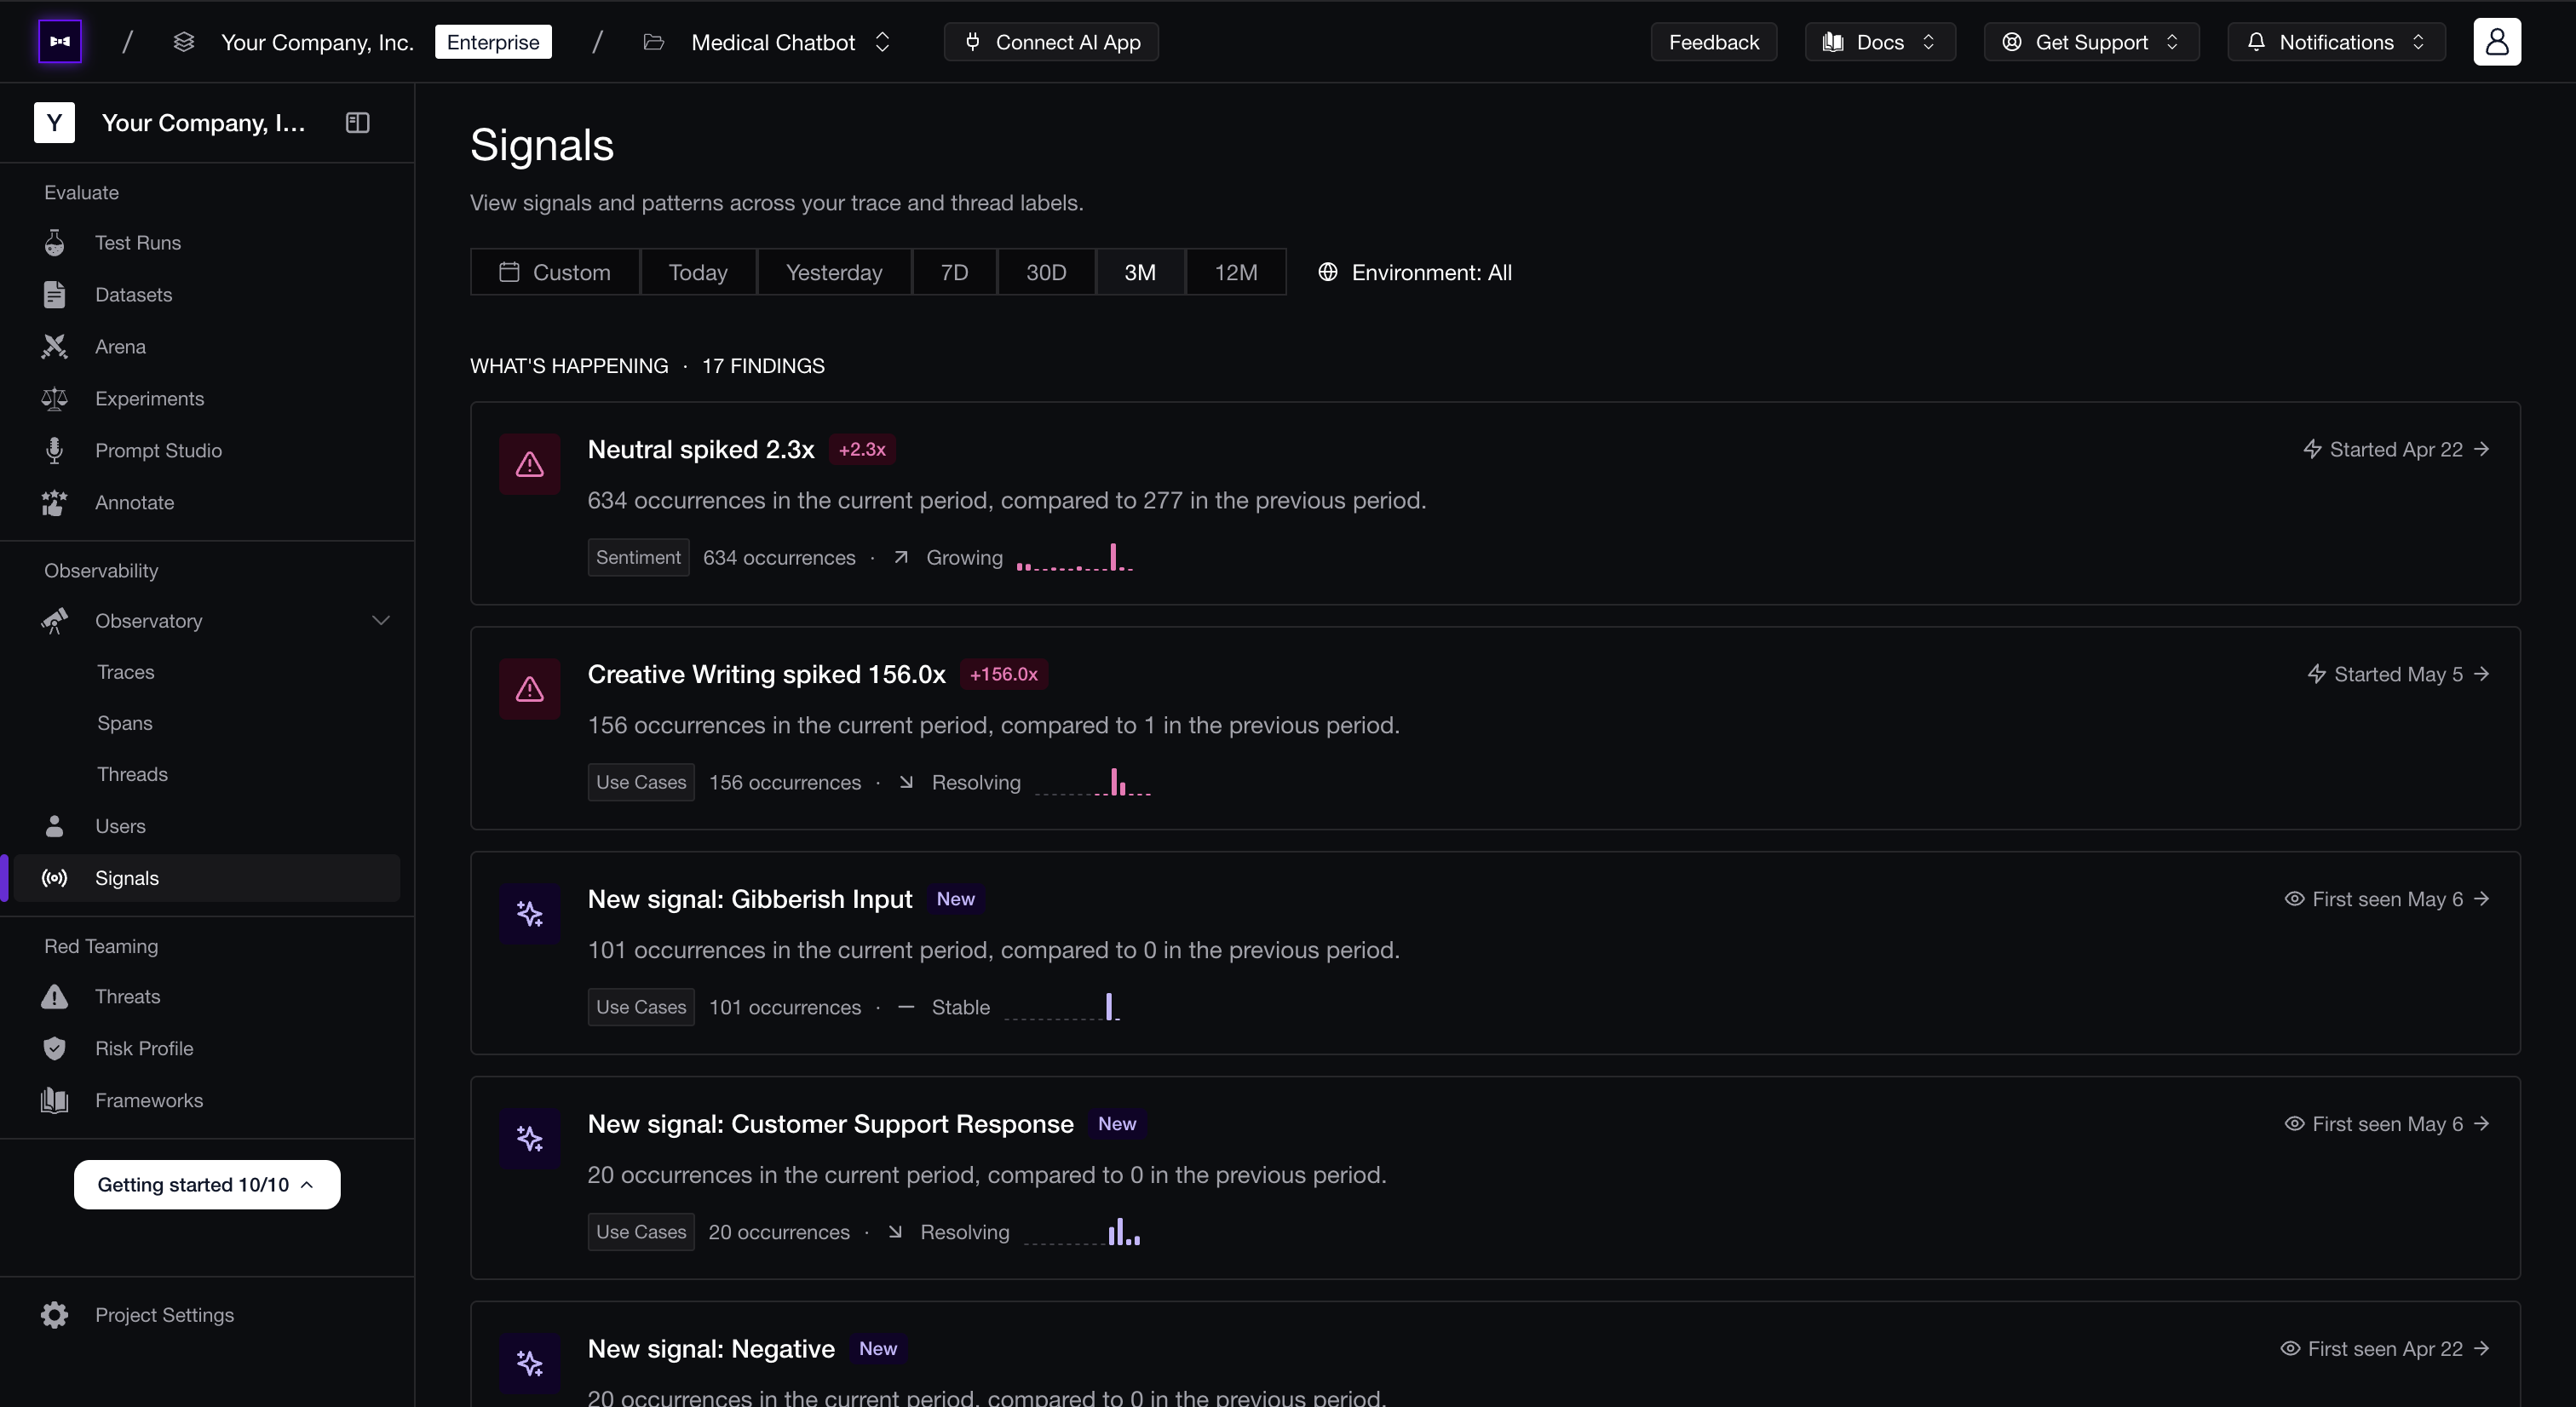Select the Yesterday time range

click(834, 272)
